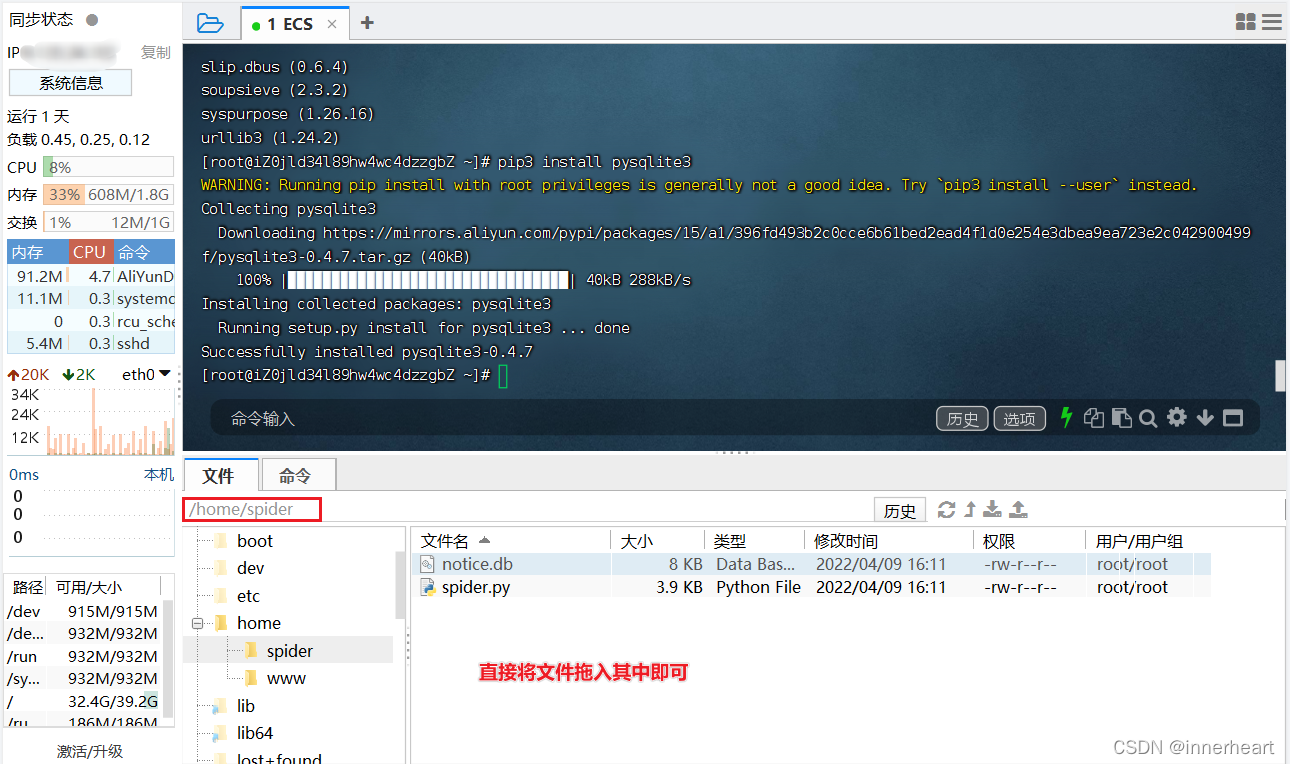
Task: Click the sync status indicator dot
Action: coord(92,20)
